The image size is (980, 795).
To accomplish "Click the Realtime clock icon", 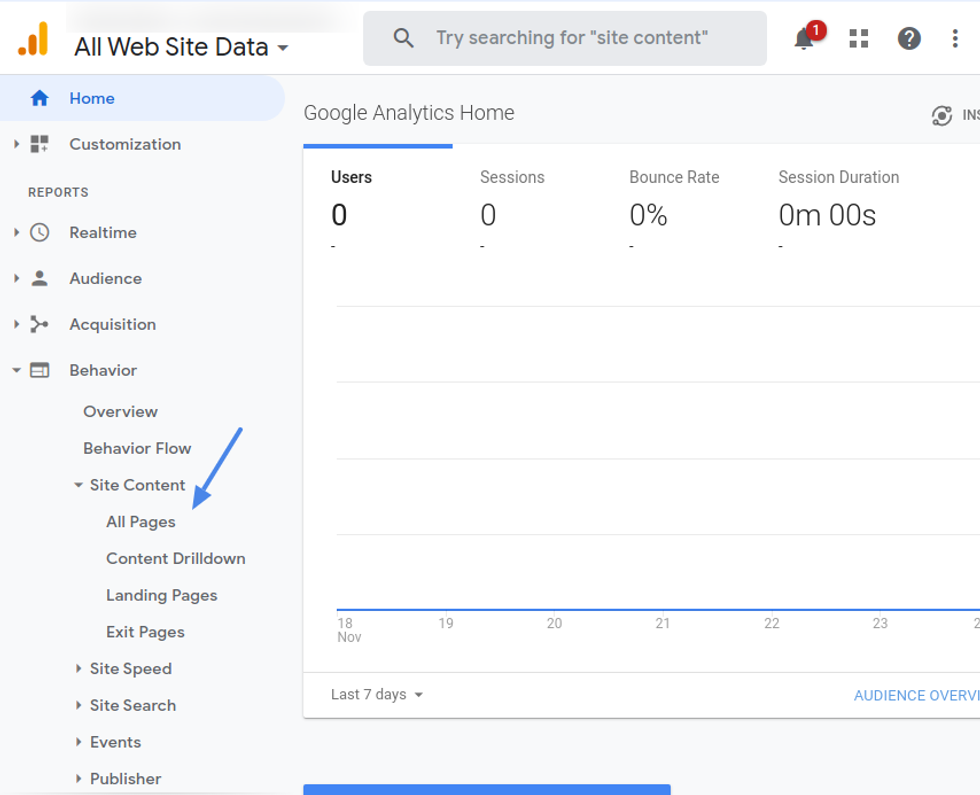I will pyautogui.click(x=39, y=233).
